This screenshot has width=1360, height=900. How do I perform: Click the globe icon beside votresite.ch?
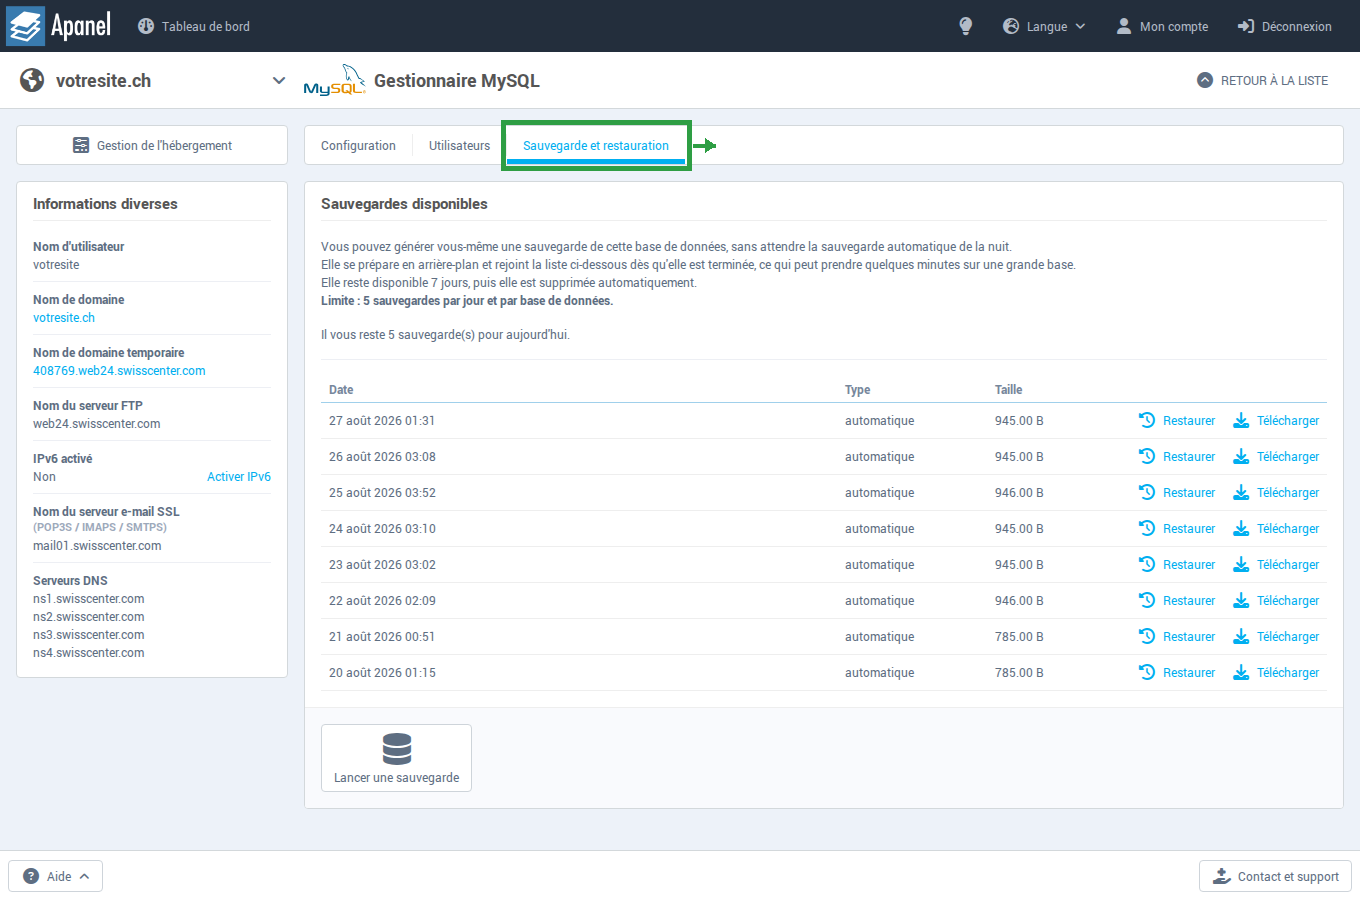[32, 80]
